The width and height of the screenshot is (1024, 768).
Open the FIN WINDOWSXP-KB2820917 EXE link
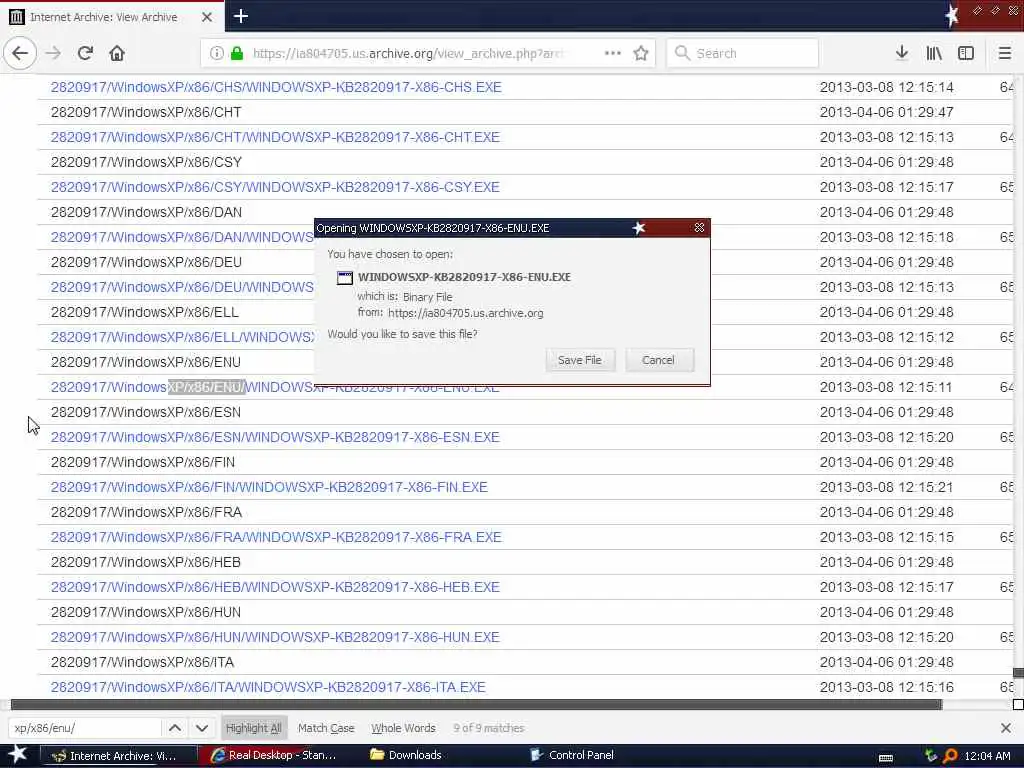(x=269, y=487)
